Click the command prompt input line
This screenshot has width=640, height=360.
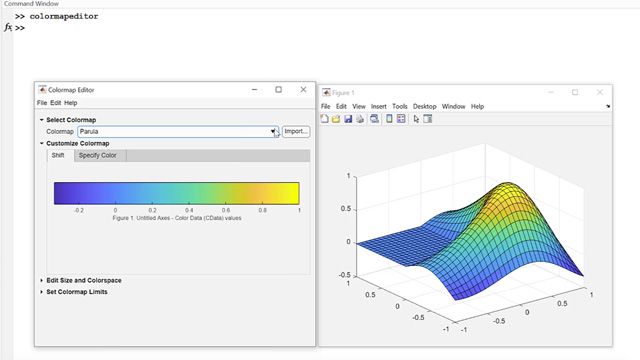(327, 28)
